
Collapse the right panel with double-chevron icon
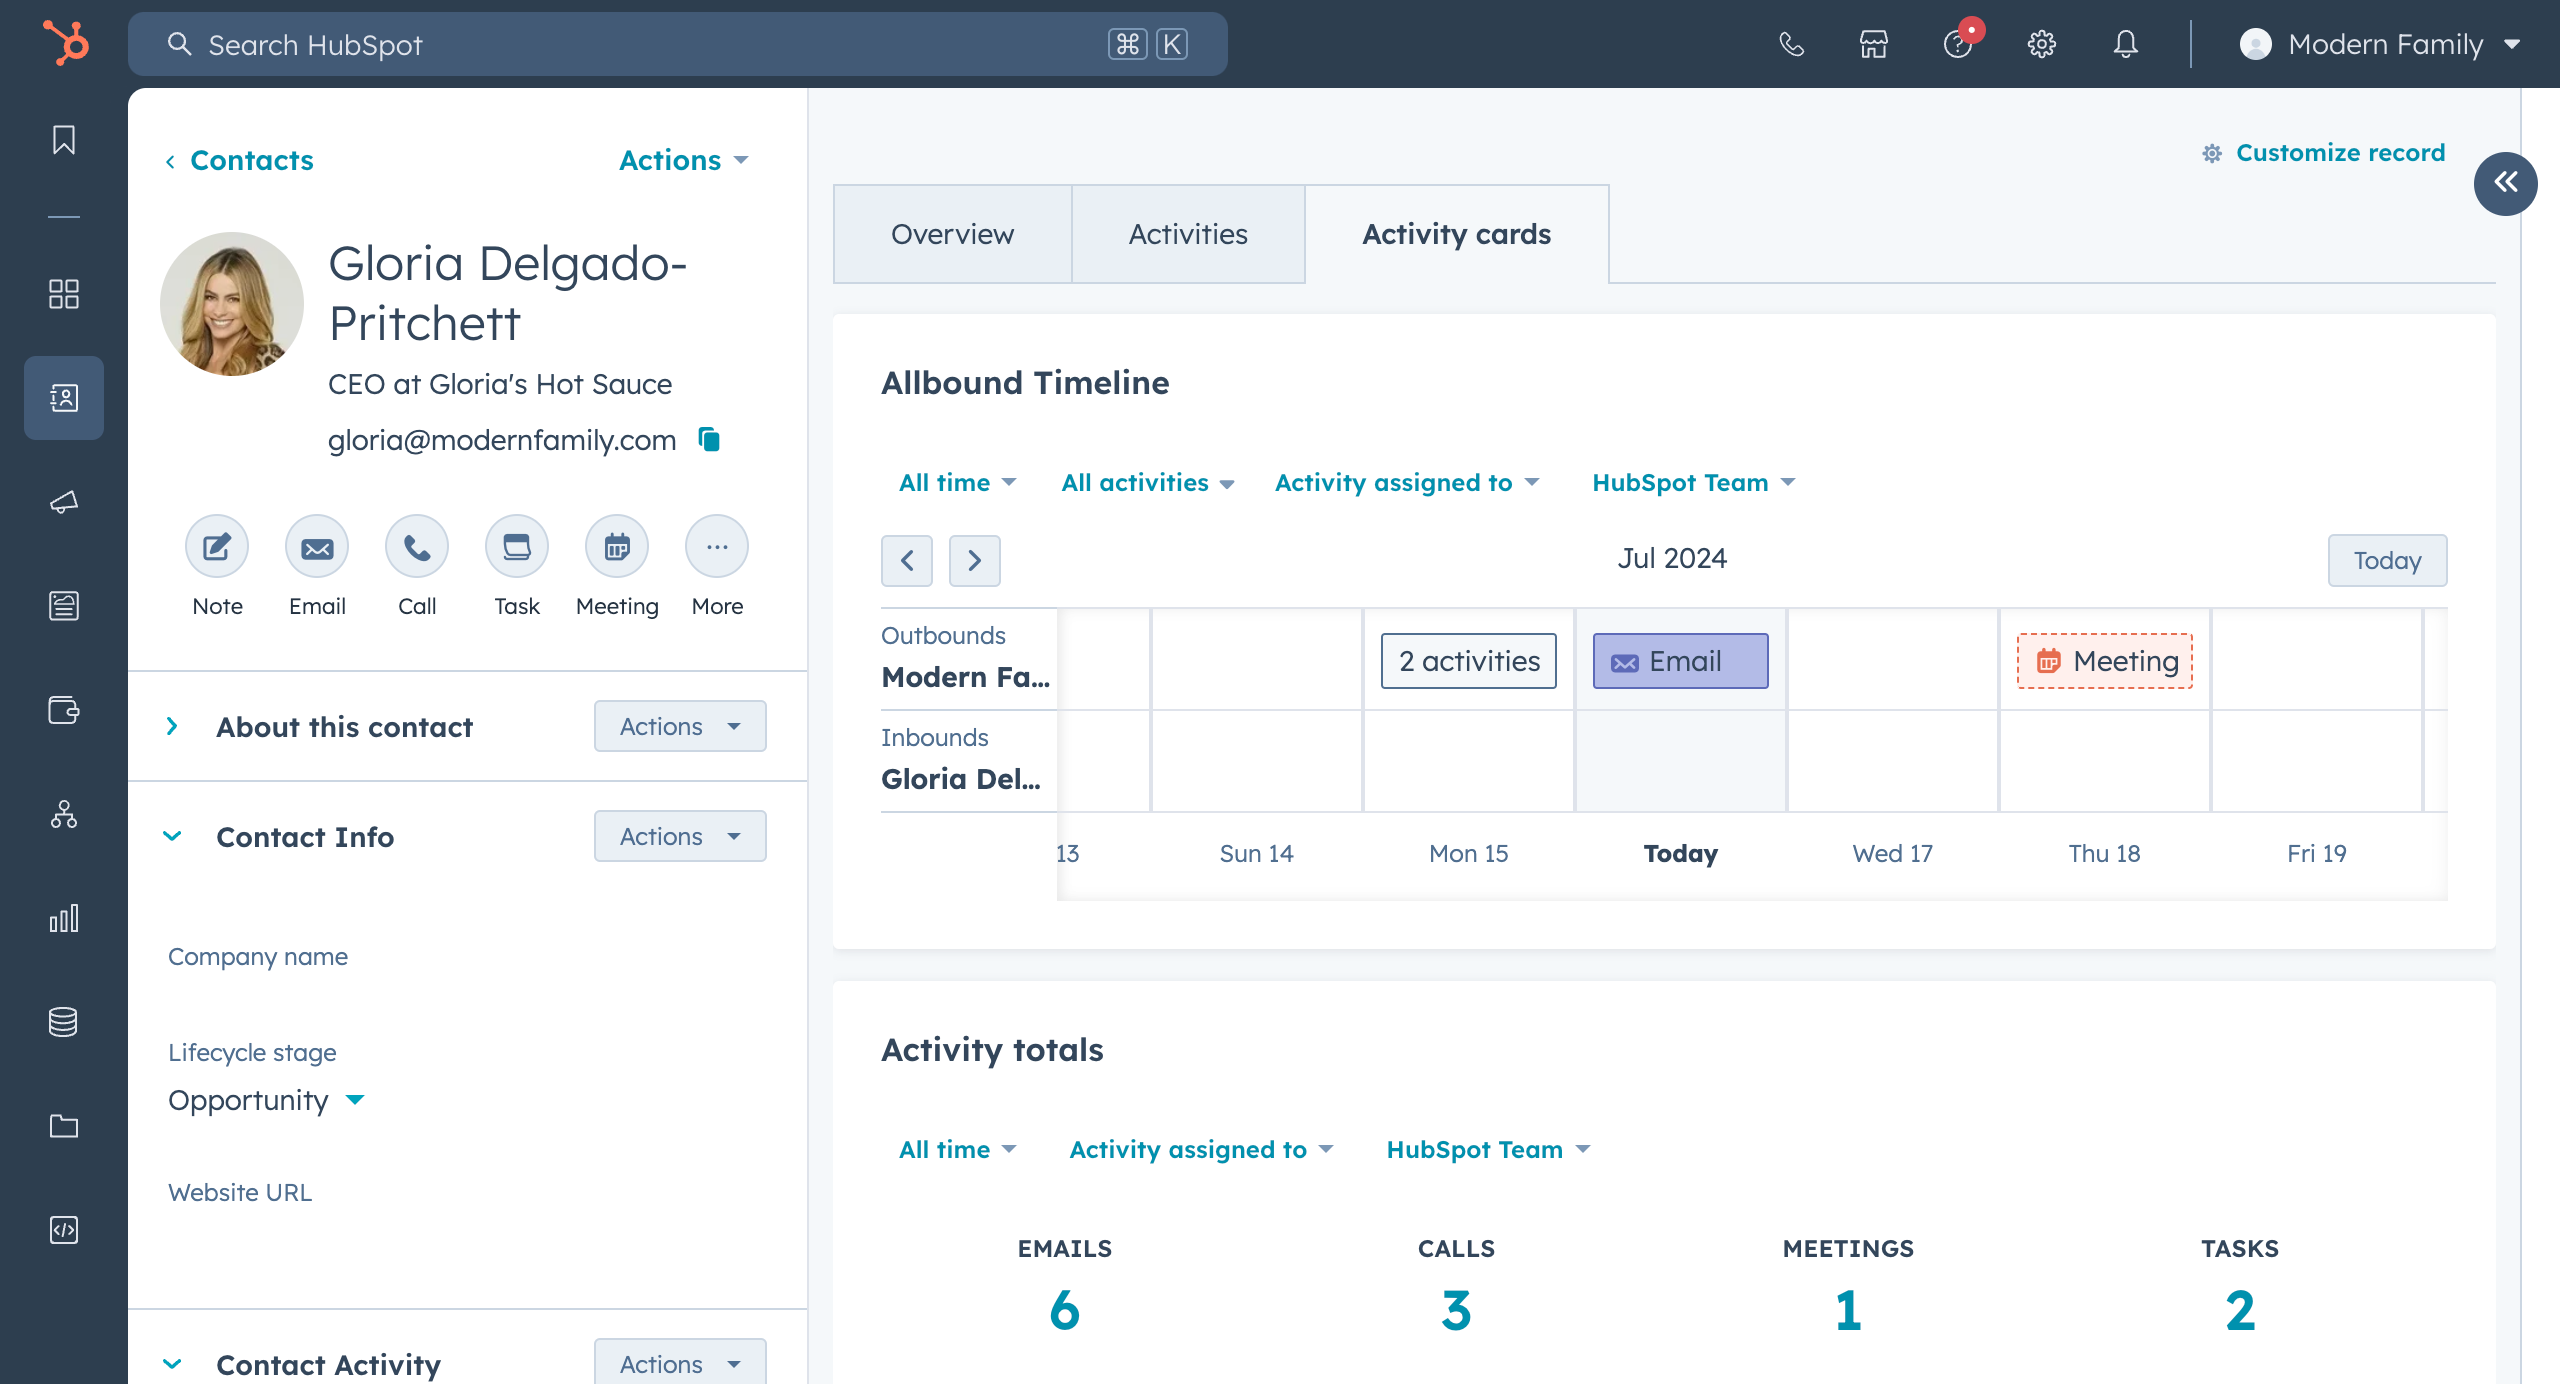coord(2506,183)
